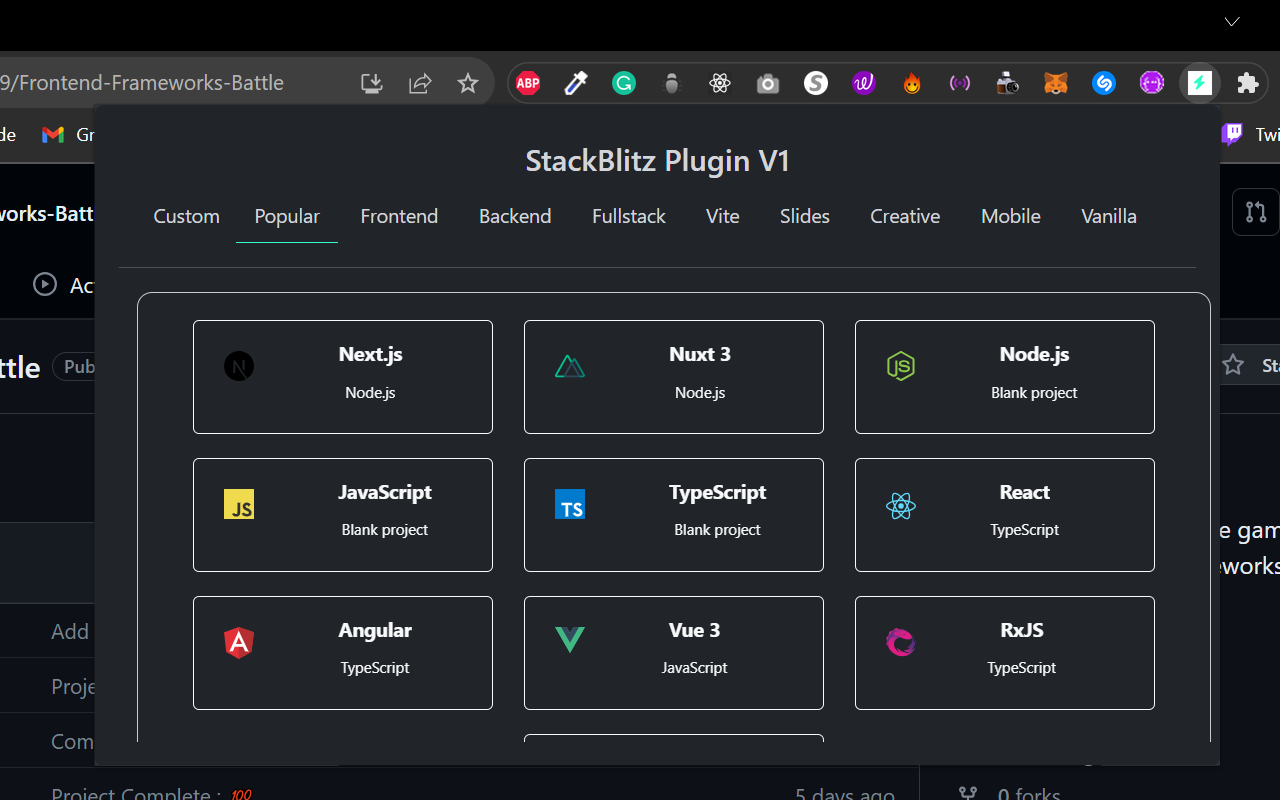The image size is (1280, 800).
Task: Click the yellow JavaScript JS icon
Action: pos(239,504)
